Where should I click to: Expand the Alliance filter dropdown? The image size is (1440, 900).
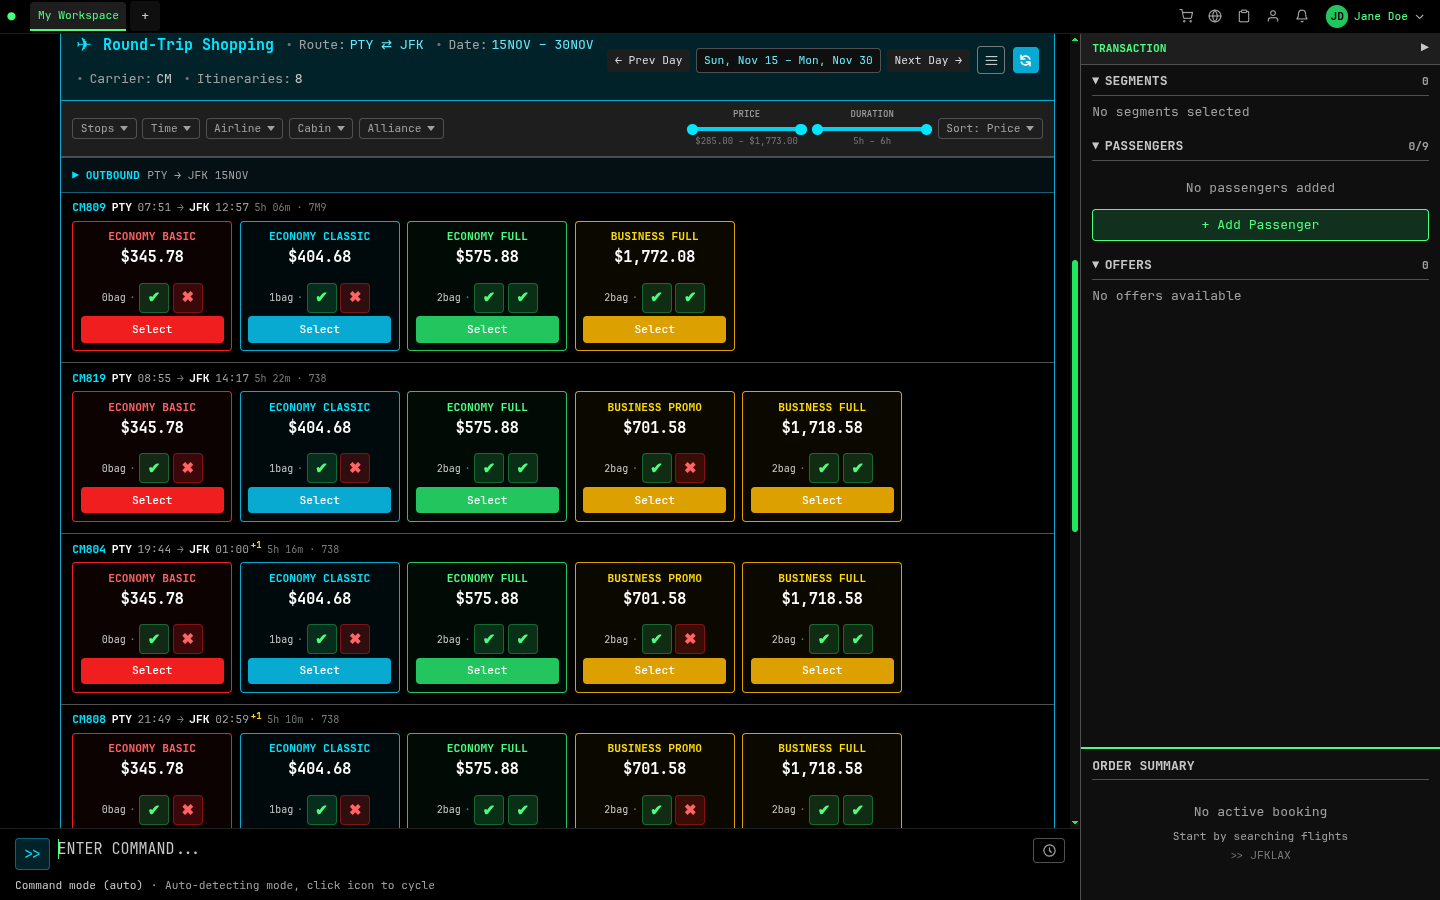tap(401, 128)
